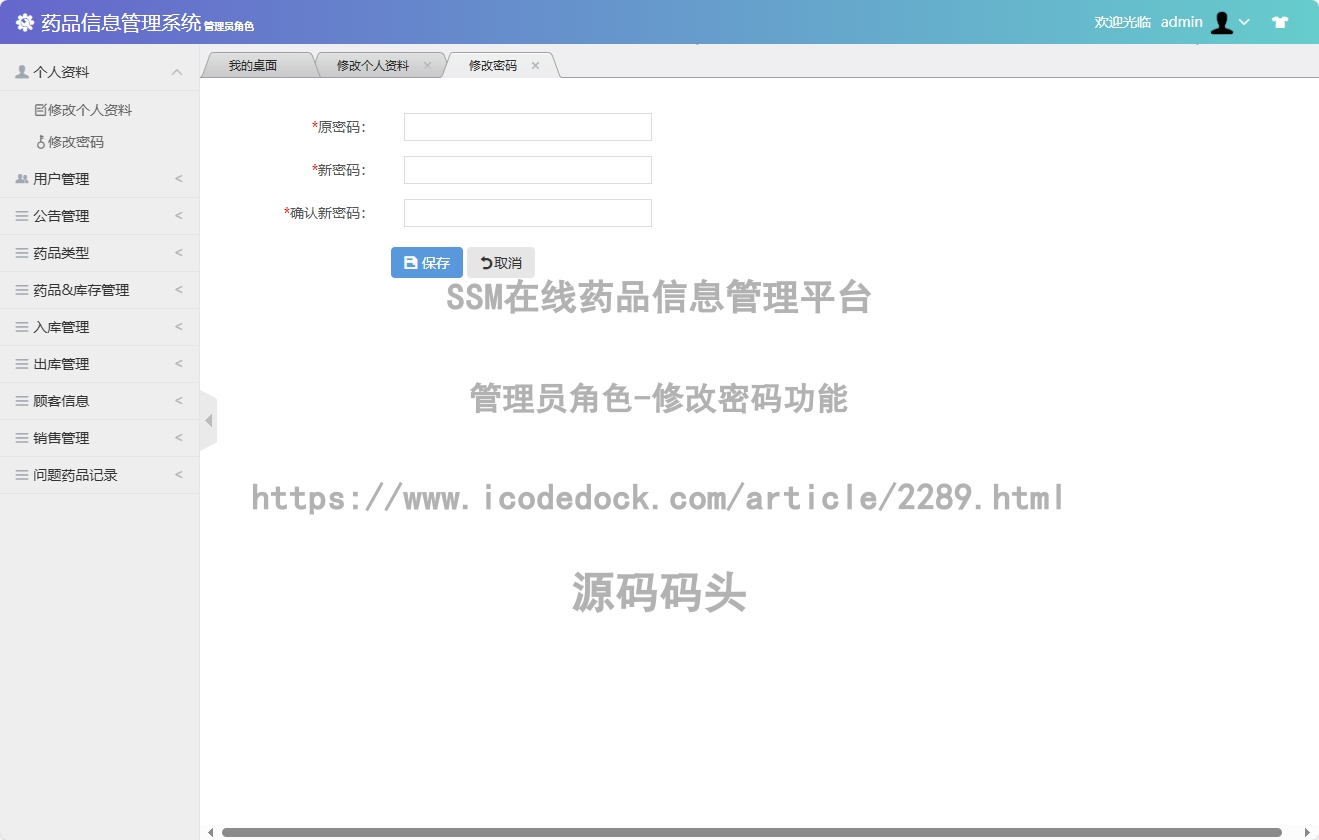
Task: Click the 公告管理 list icon
Action: click(22, 216)
